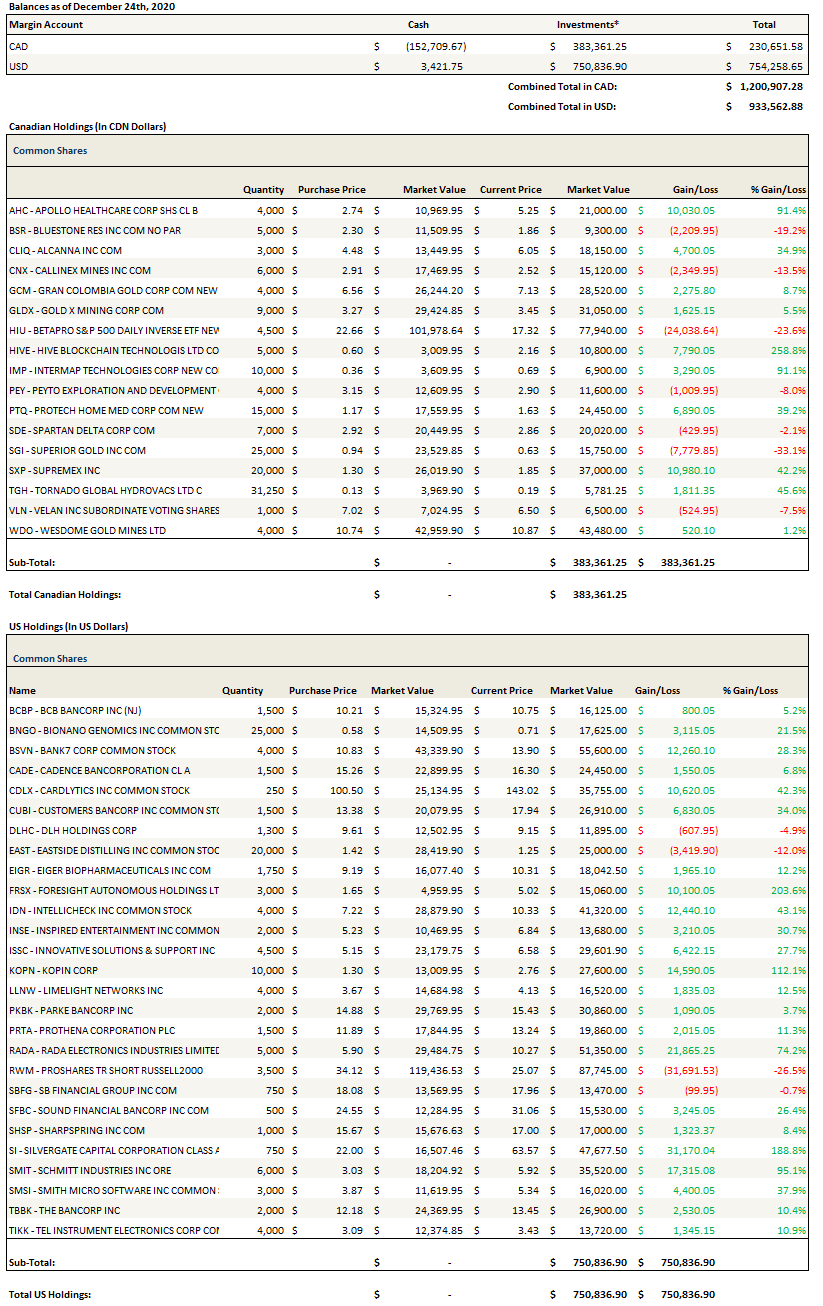Select FRSX Foresight's 203.6% gain cell

click(786, 890)
